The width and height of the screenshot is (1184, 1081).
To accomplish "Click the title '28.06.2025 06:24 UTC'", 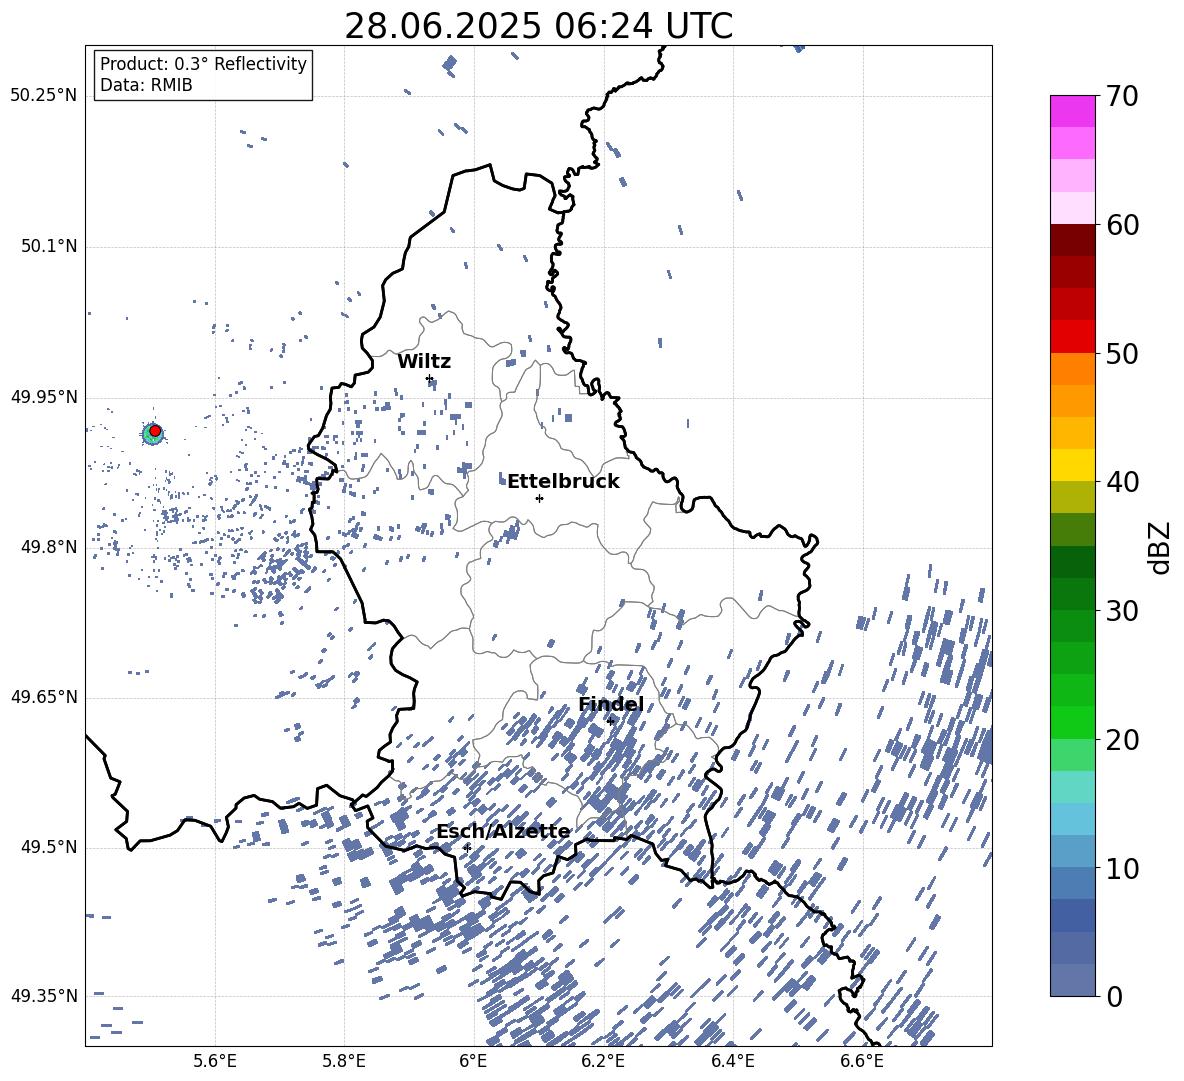I will (538, 26).
